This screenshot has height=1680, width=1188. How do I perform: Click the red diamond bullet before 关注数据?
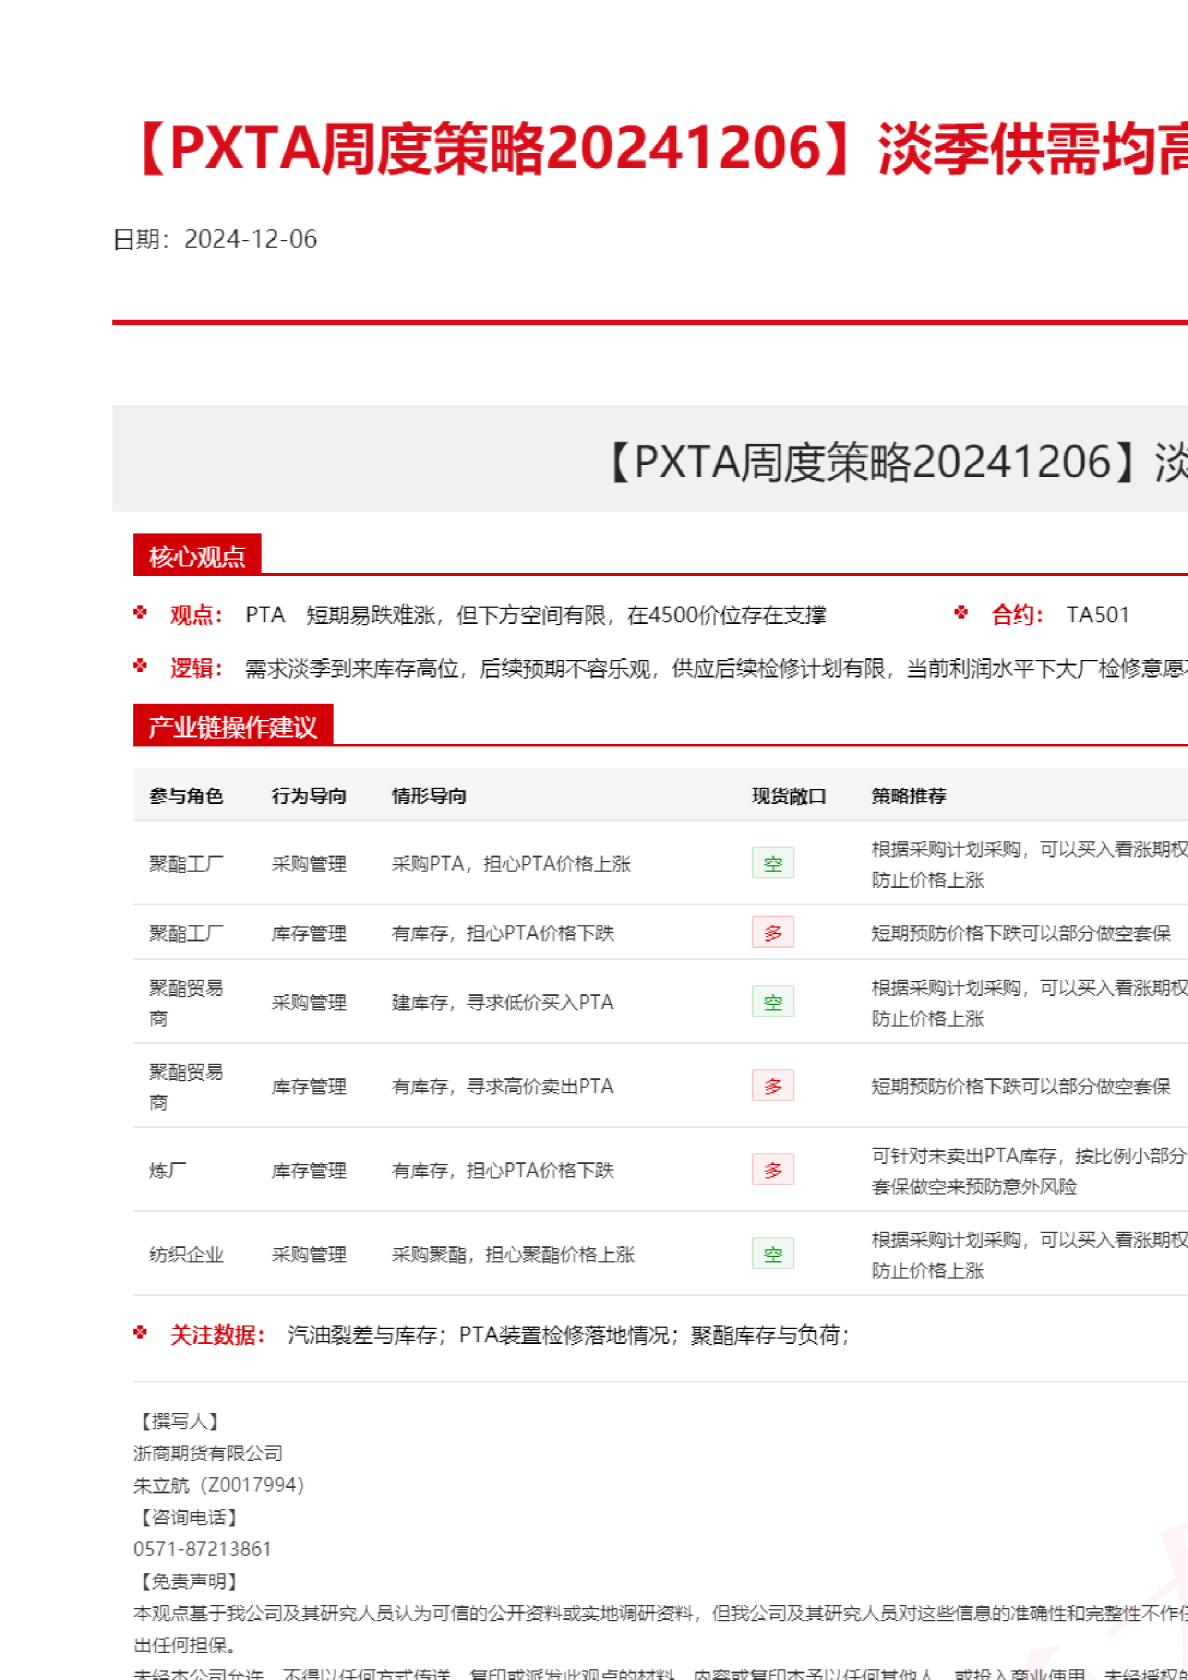click(140, 1333)
